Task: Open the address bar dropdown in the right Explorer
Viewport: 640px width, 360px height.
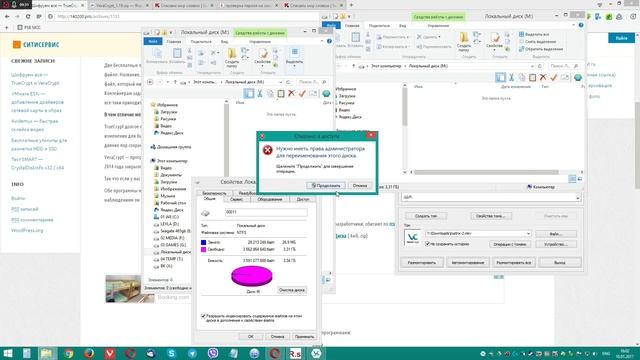Action: (532, 66)
